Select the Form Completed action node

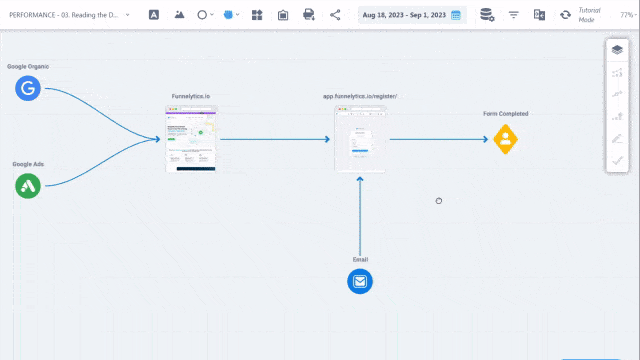tap(505, 139)
